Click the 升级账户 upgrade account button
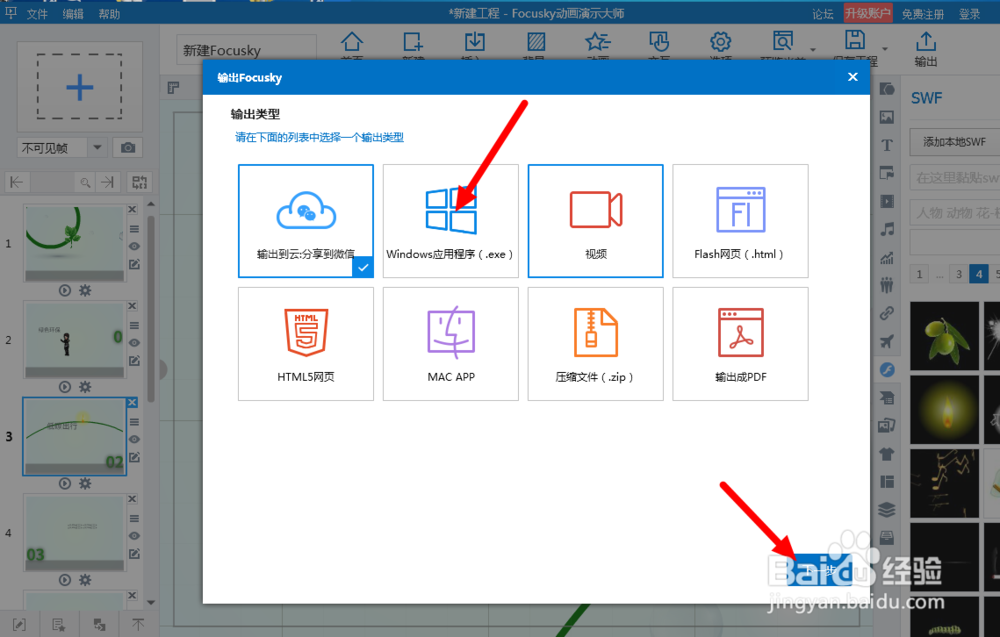This screenshot has height=637, width=1000. pos(867,13)
